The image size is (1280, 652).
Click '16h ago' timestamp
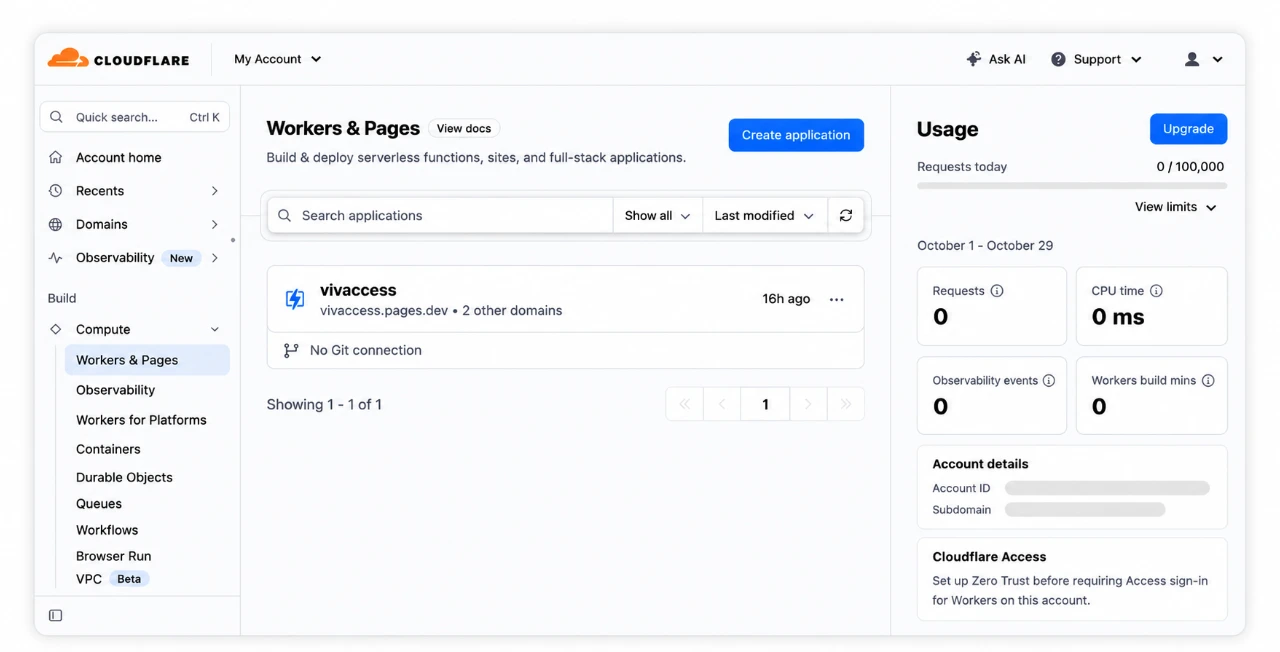[786, 299]
